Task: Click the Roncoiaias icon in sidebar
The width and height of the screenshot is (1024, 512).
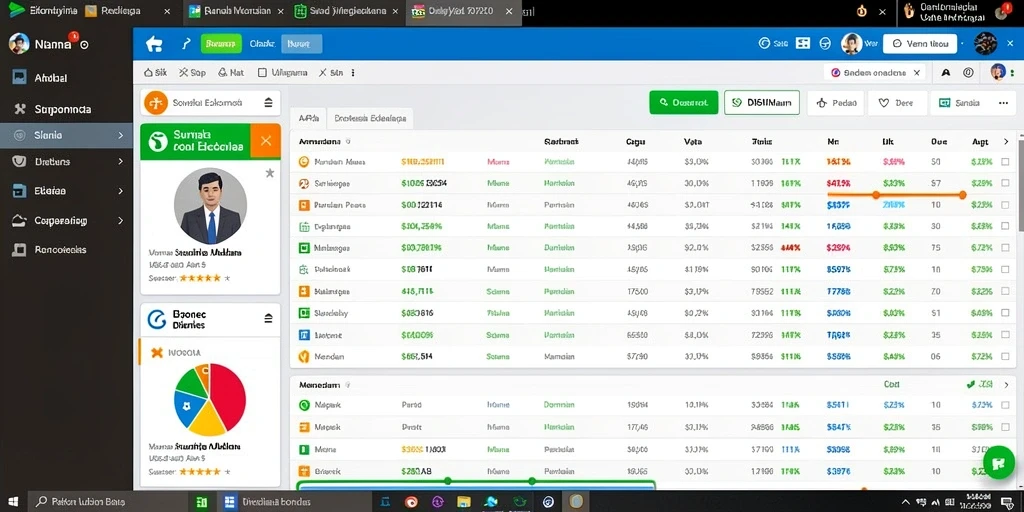Action: point(20,249)
